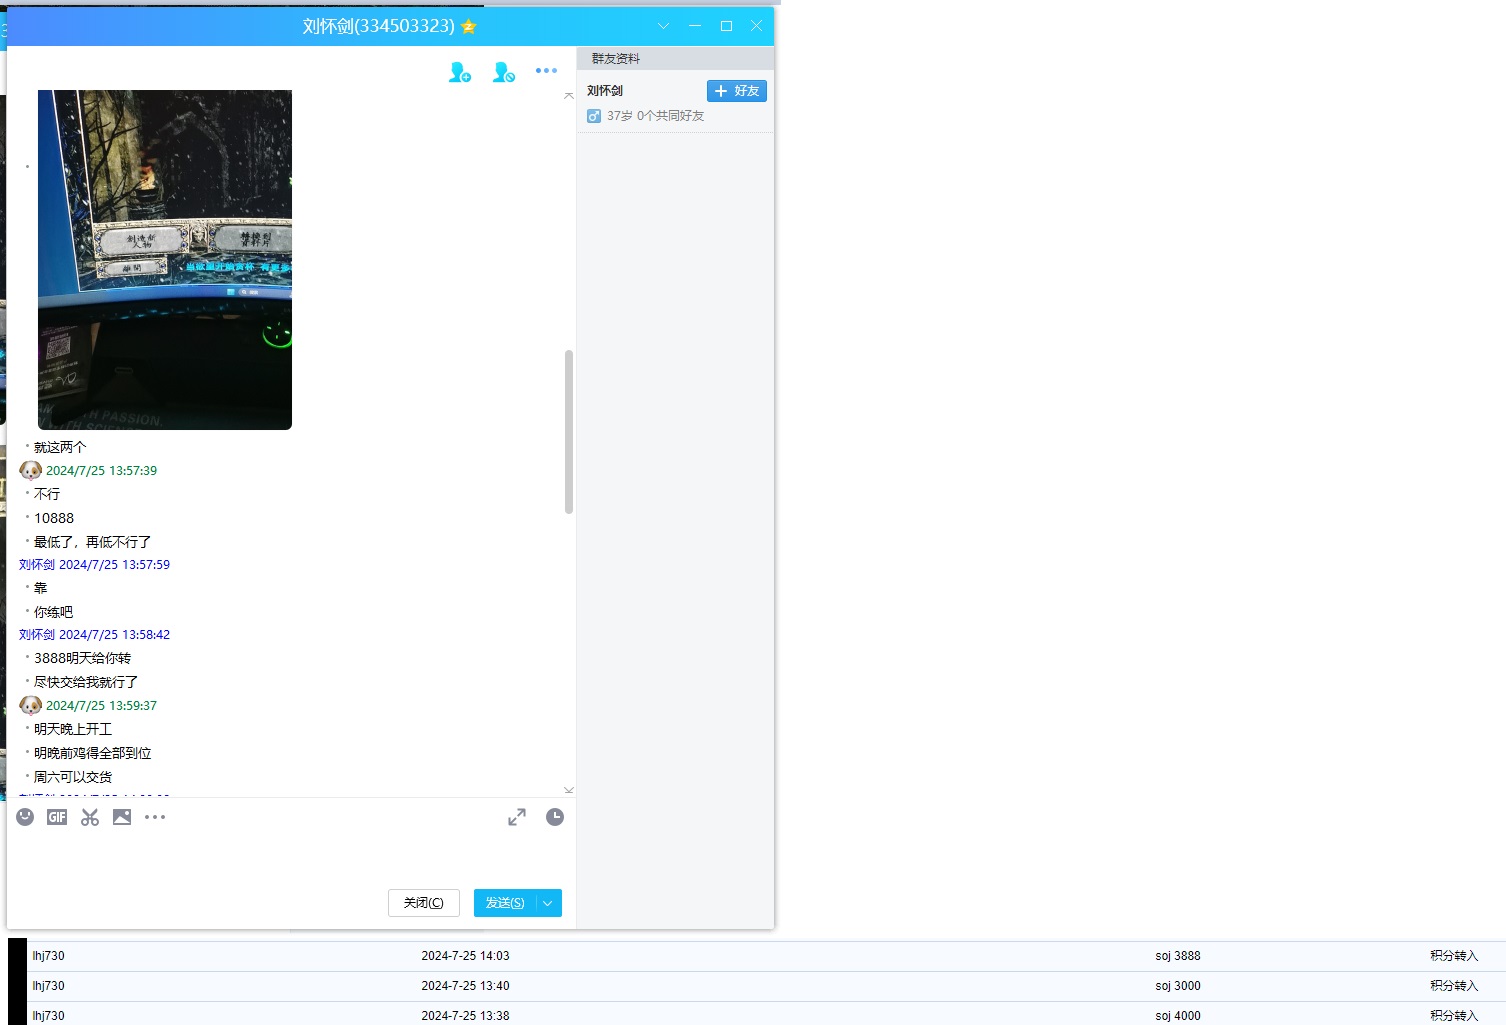Image resolution: width=1506 pixels, height=1025 pixels.
Task: Open message history clock icon
Action: tap(555, 817)
